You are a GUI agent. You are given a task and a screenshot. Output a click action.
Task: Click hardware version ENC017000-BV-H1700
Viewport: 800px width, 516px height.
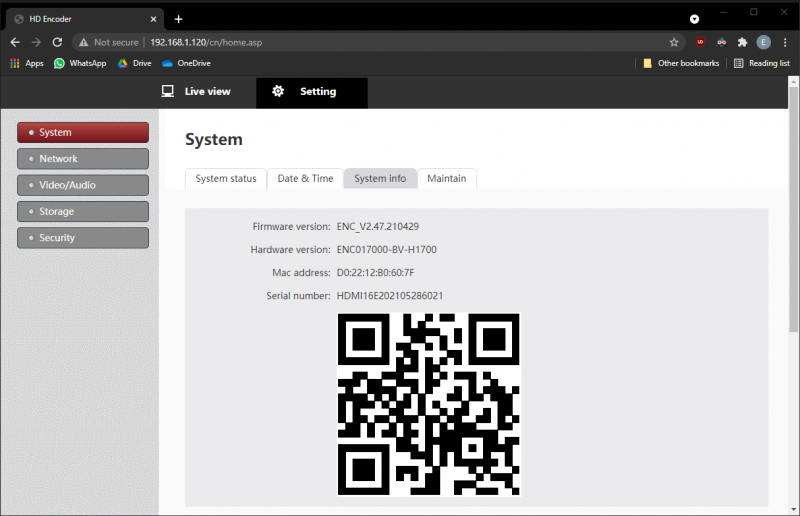click(x=387, y=250)
